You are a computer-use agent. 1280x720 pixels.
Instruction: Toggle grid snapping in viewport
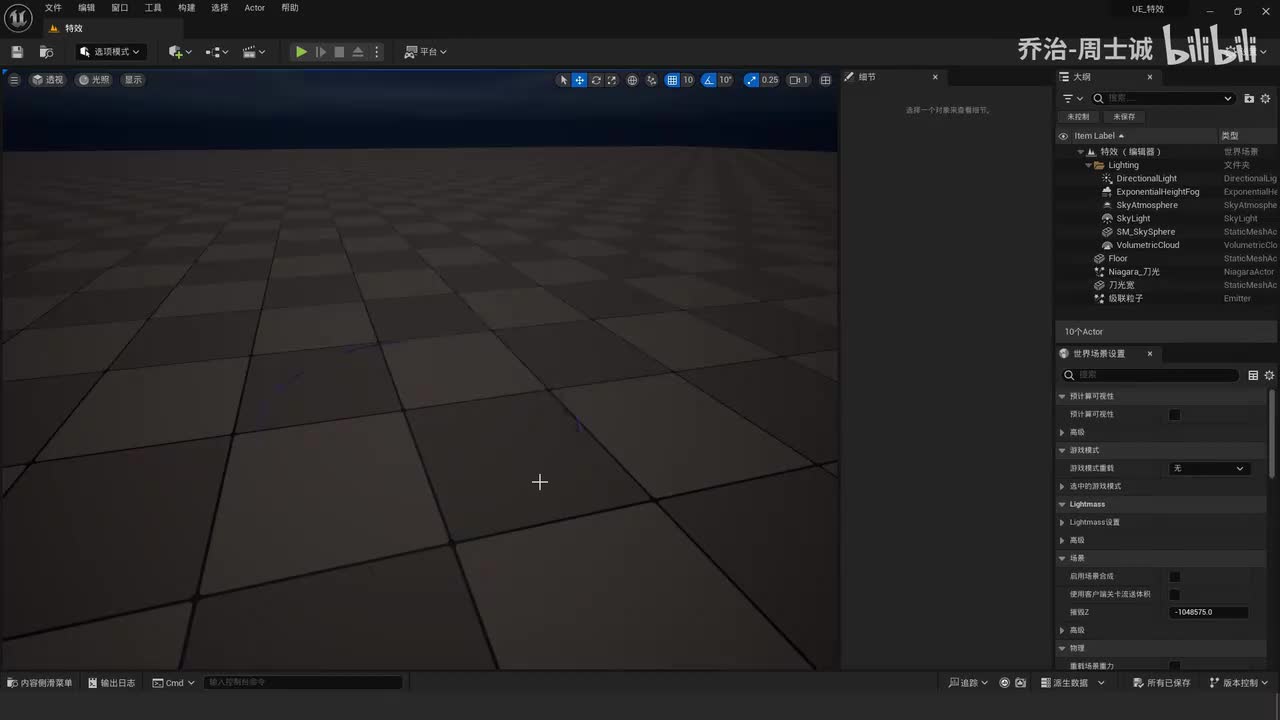[672, 80]
